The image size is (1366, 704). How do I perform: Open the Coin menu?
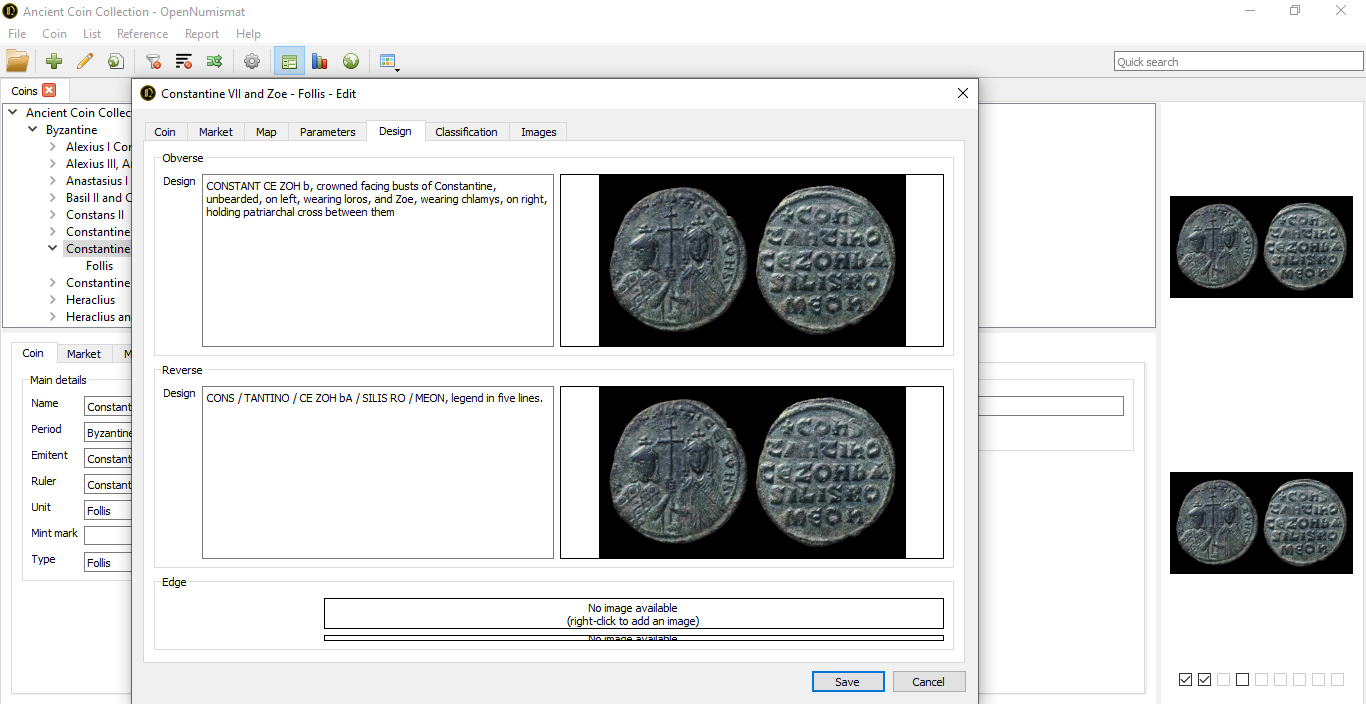(x=54, y=34)
